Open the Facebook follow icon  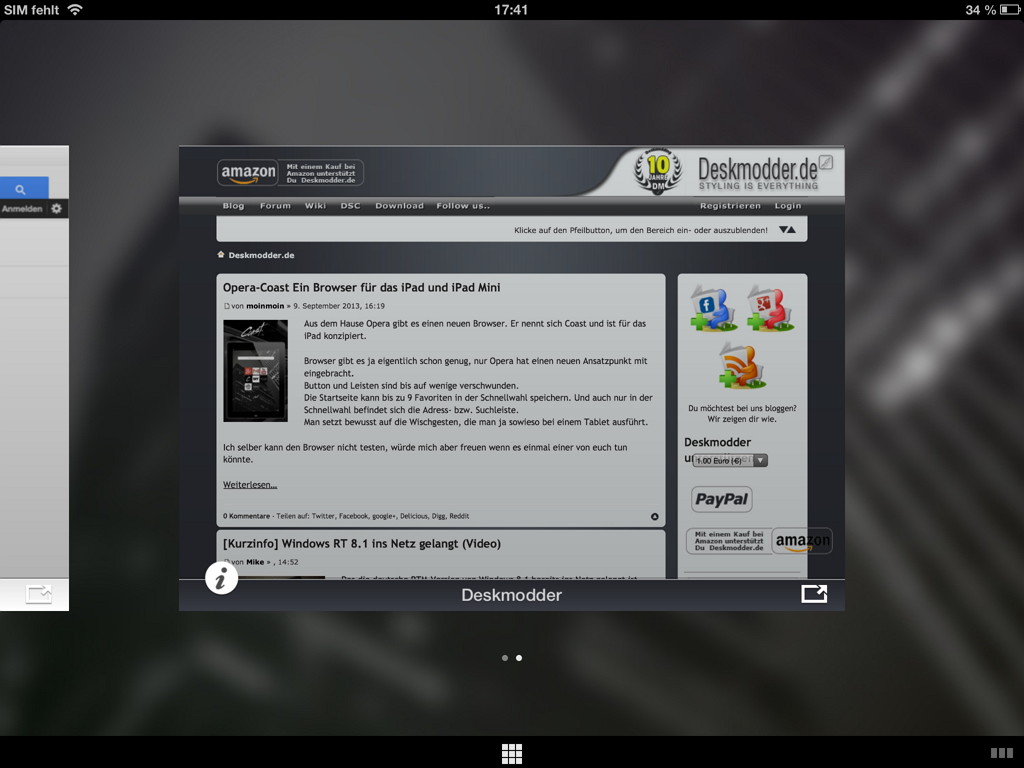[713, 306]
